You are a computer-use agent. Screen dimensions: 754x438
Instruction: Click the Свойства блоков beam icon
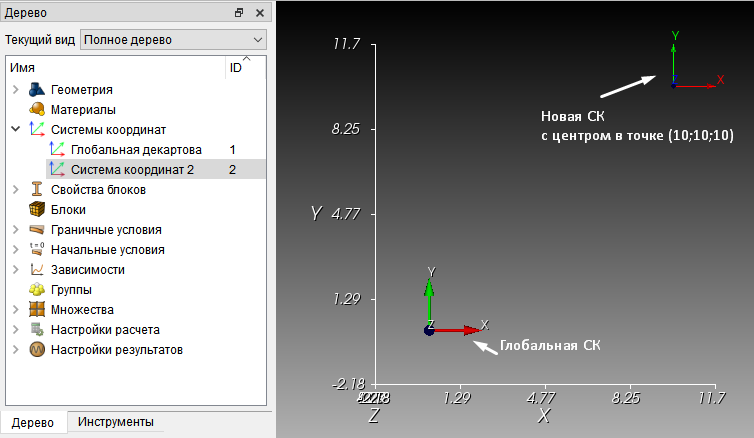(37, 189)
